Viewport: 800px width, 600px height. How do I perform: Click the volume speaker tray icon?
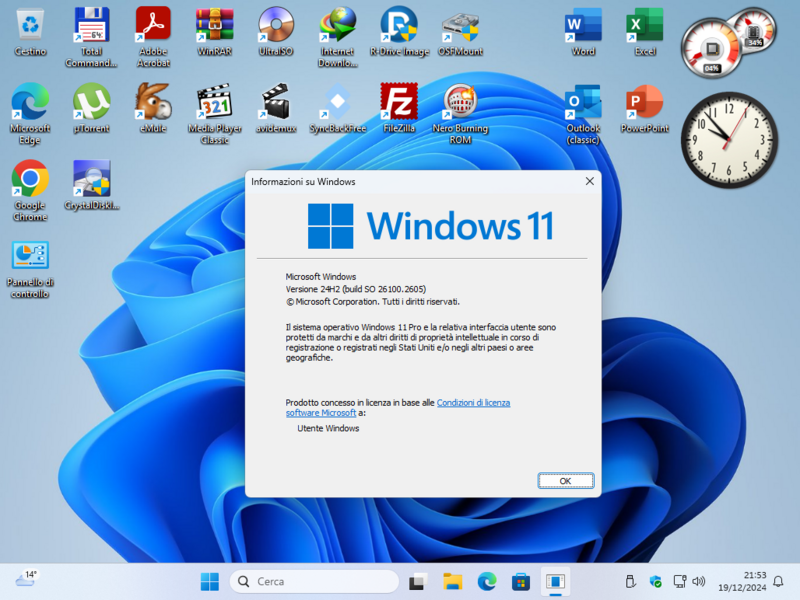coord(699,581)
